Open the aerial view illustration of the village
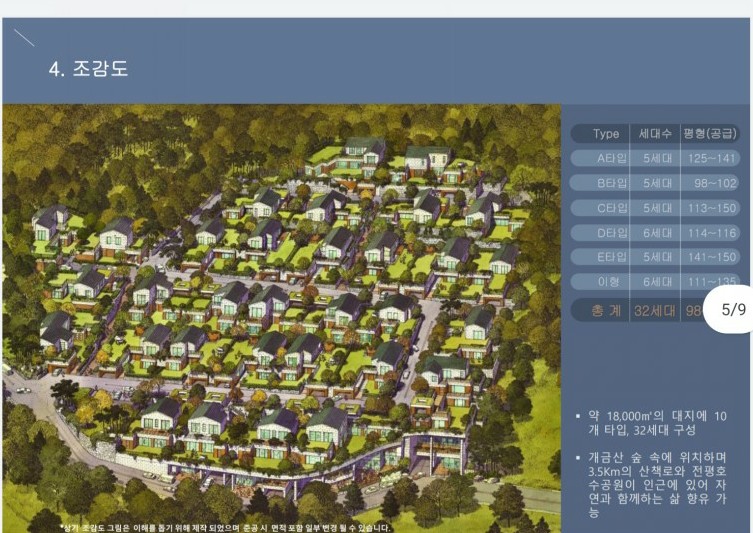 click(281, 318)
